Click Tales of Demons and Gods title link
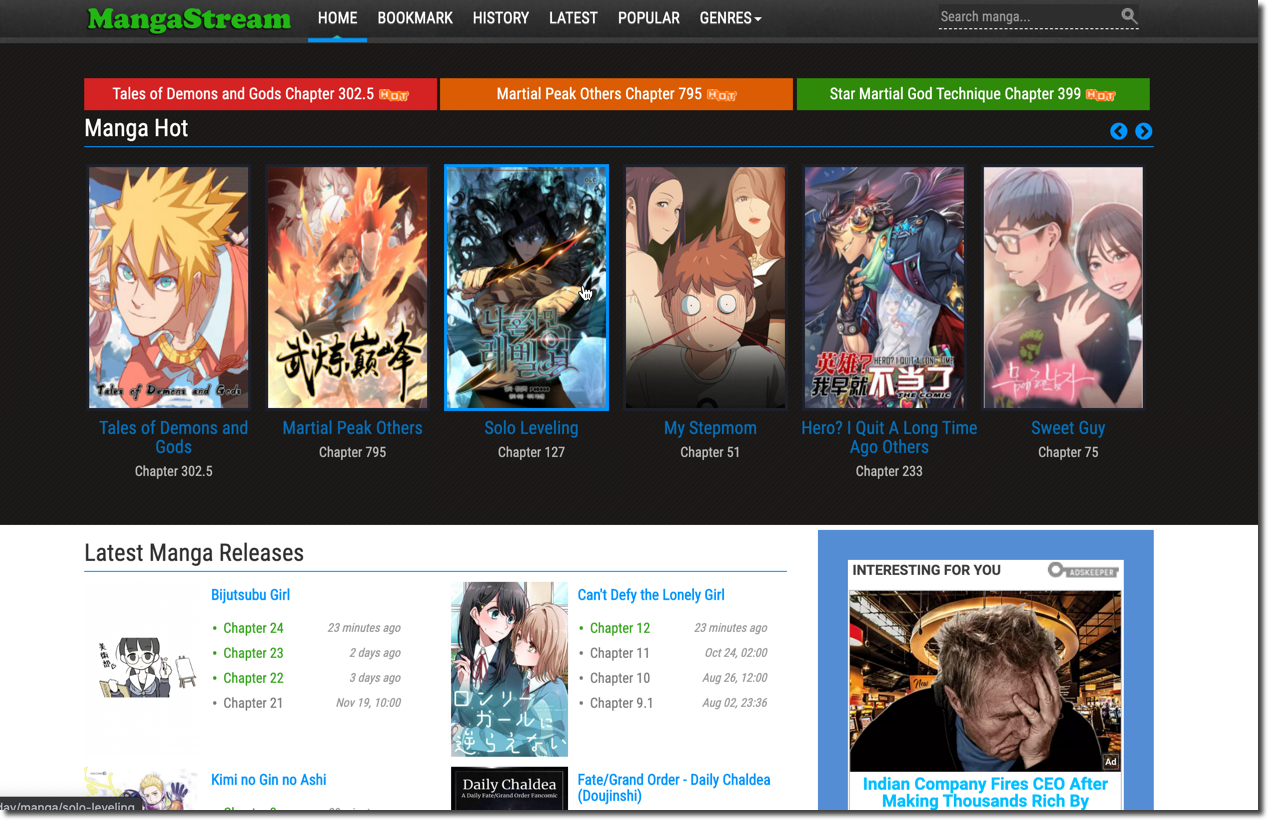 pos(173,437)
